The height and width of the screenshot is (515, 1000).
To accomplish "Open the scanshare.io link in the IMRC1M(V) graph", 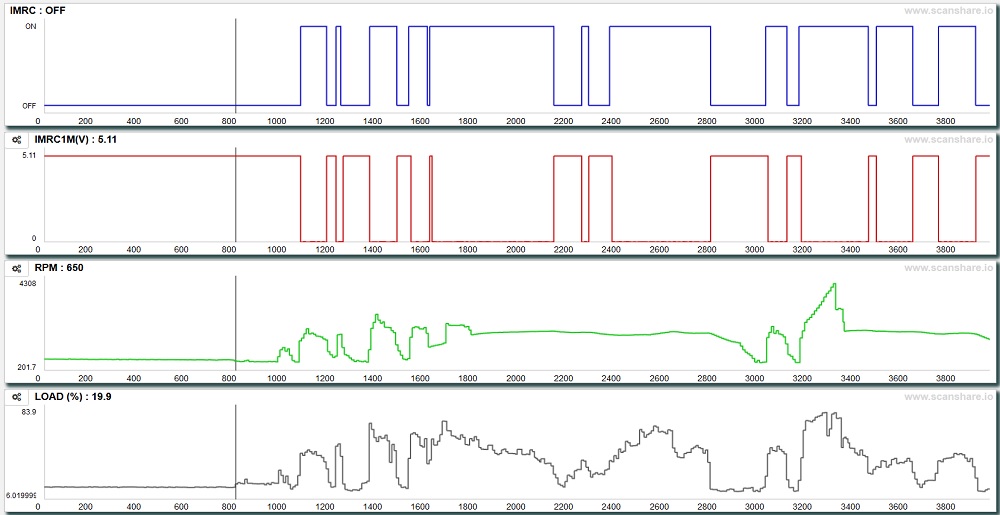I will [948, 140].
